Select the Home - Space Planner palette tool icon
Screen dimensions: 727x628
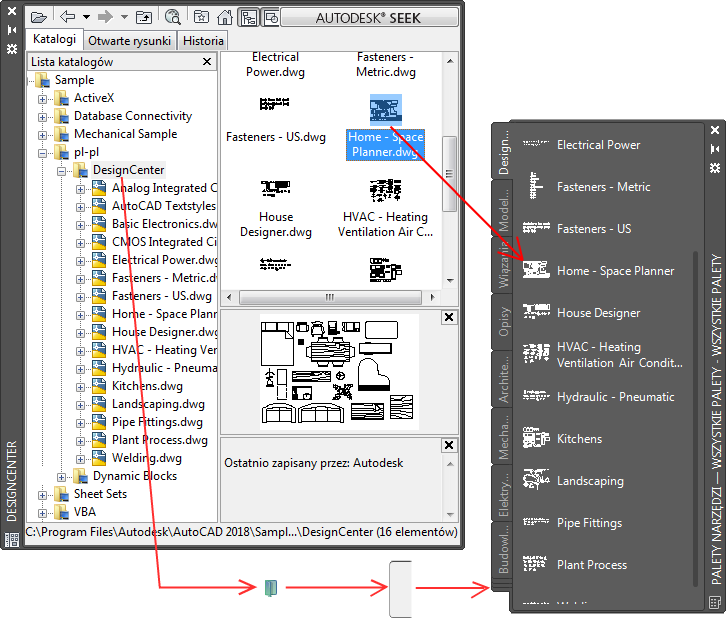click(x=536, y=269)
